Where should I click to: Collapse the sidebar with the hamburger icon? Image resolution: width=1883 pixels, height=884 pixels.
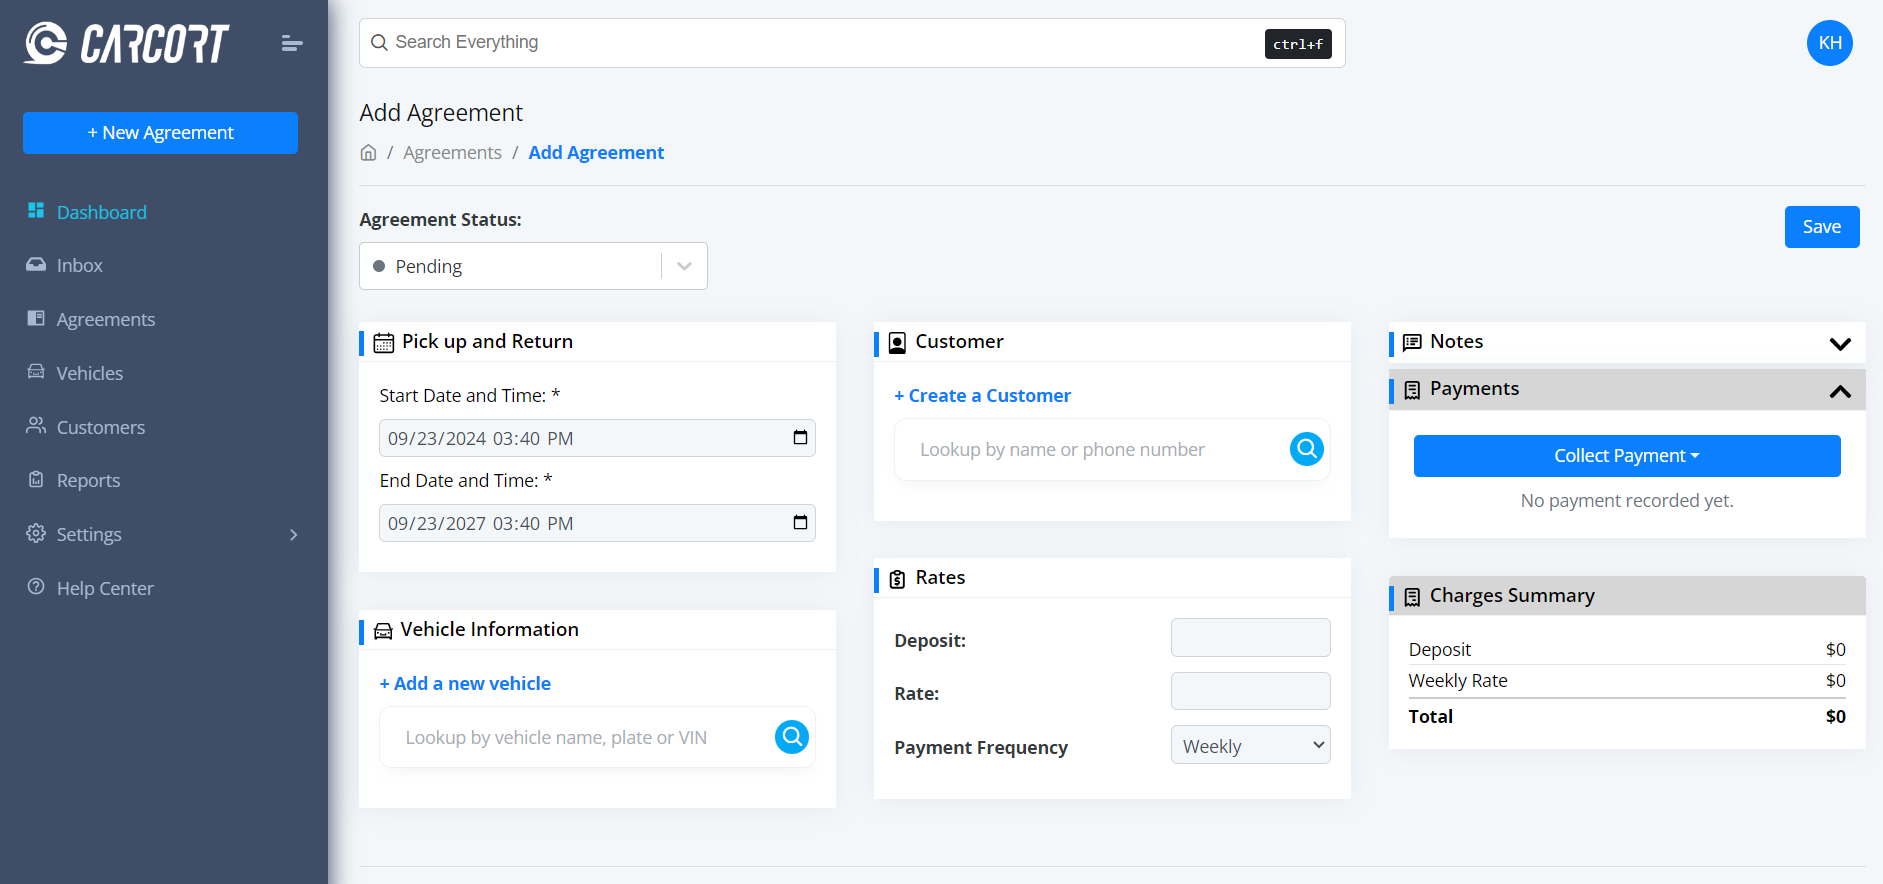click(x=292, y=43)
